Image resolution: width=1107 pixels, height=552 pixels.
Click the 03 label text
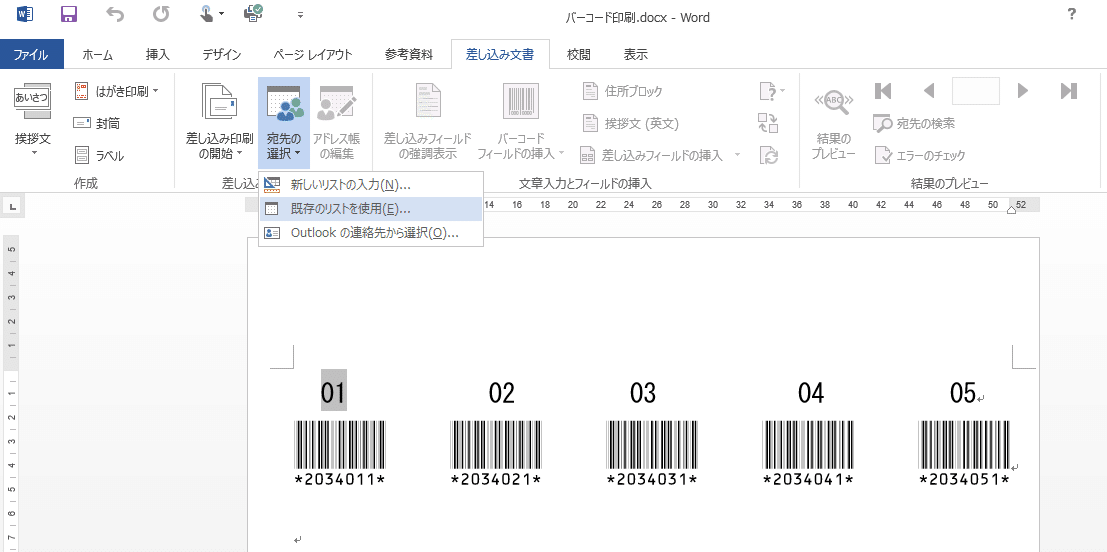point(643,392)
